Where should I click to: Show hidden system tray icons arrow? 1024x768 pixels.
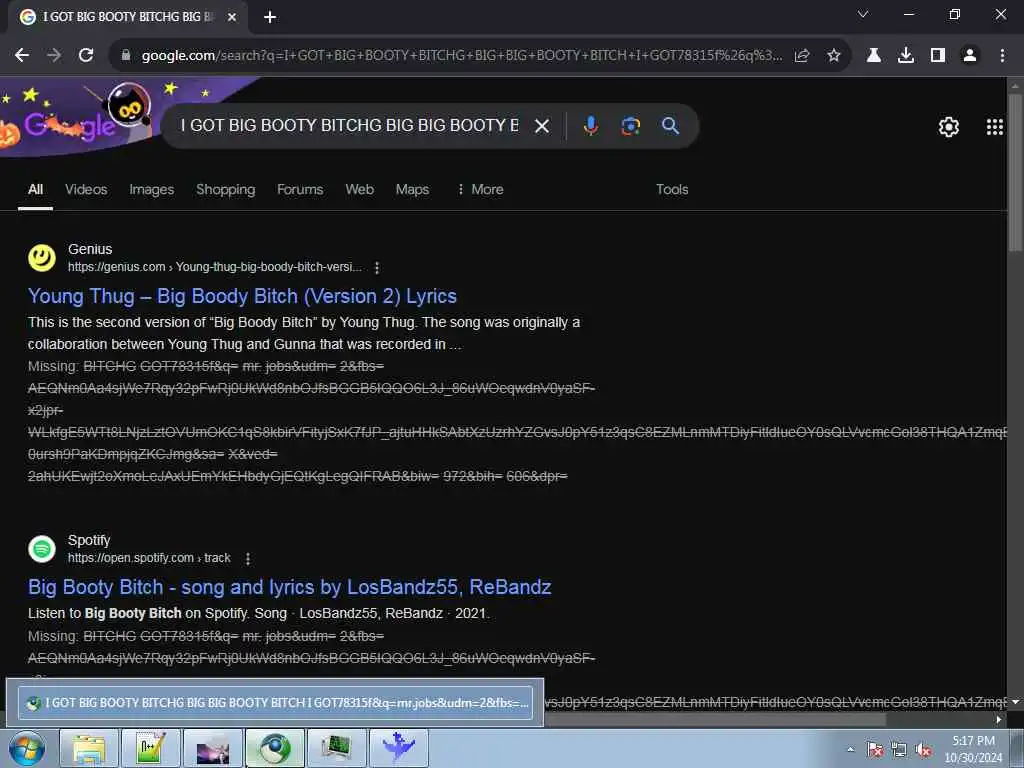coord(850,749)
